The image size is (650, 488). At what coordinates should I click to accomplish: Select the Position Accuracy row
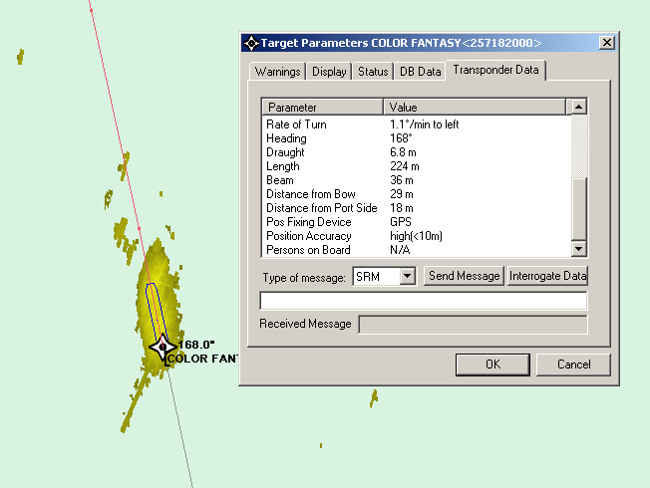(416, 236)
